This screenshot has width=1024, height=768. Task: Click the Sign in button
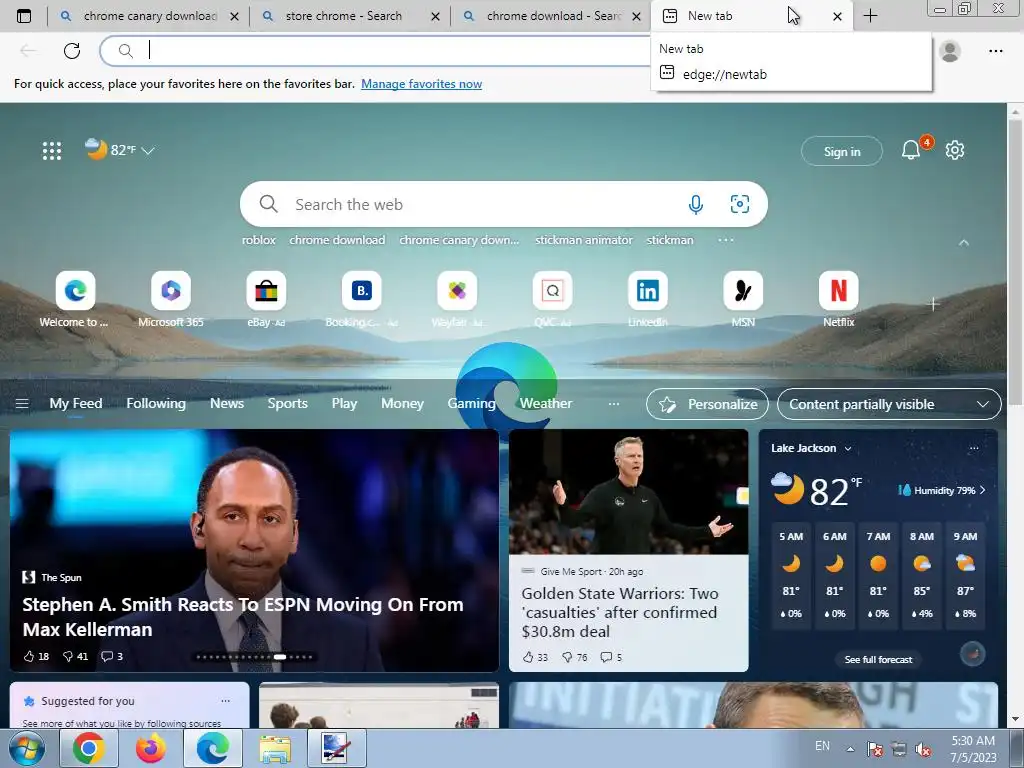coord(842,152)
